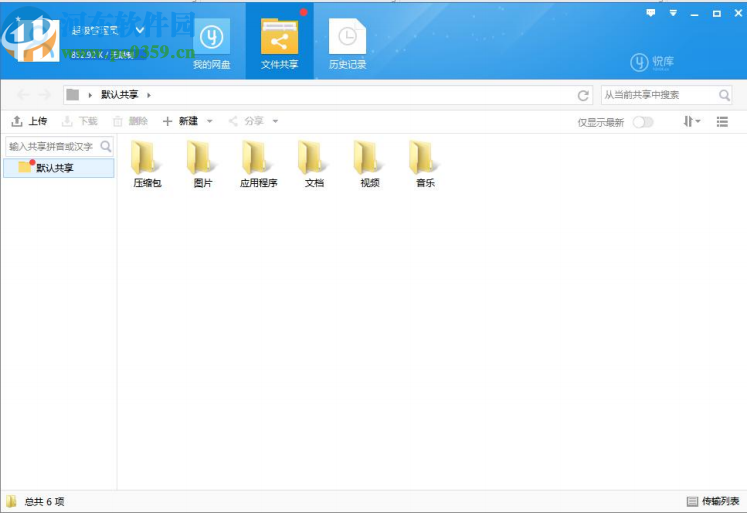Open the sort order dropdown
The image size is (751, 513).
pos(692,121)
